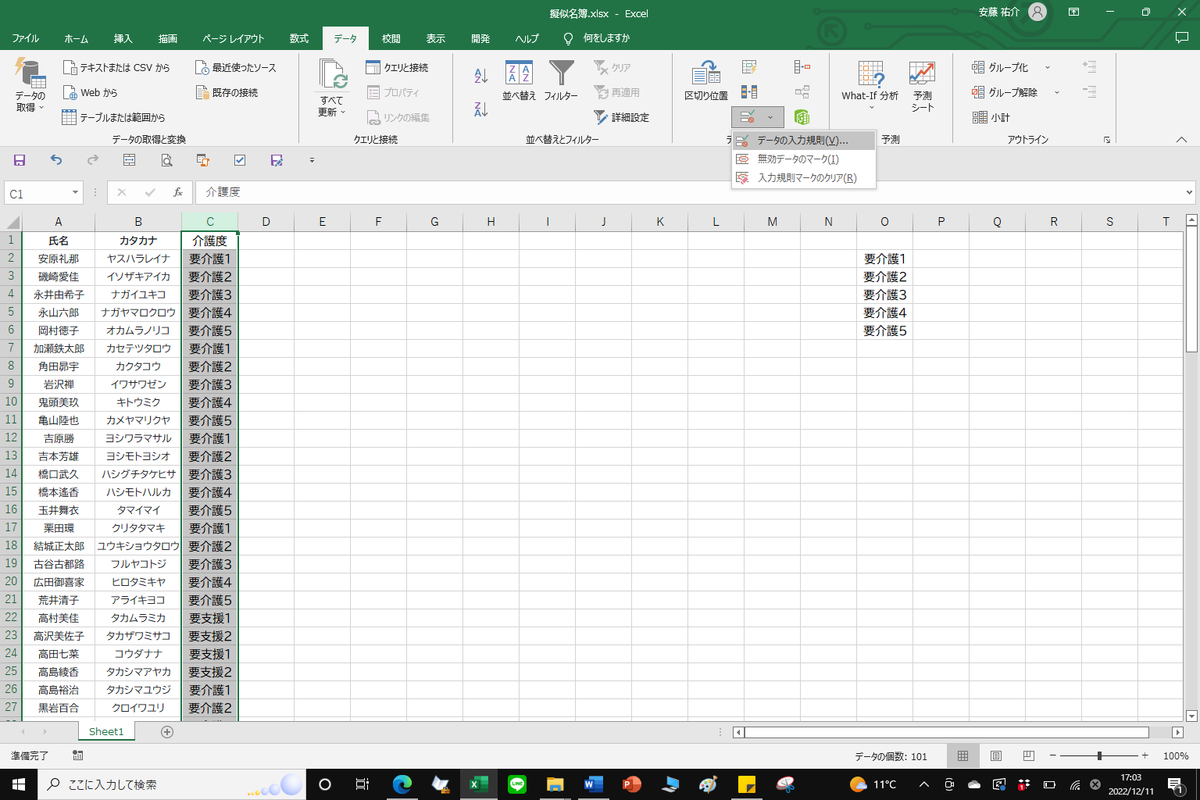Image resolution: width=1200 pixels, height=800 pixels.
Task: Open 最近使ったソース
Action: pyautogui.click(x=234, y=67)
